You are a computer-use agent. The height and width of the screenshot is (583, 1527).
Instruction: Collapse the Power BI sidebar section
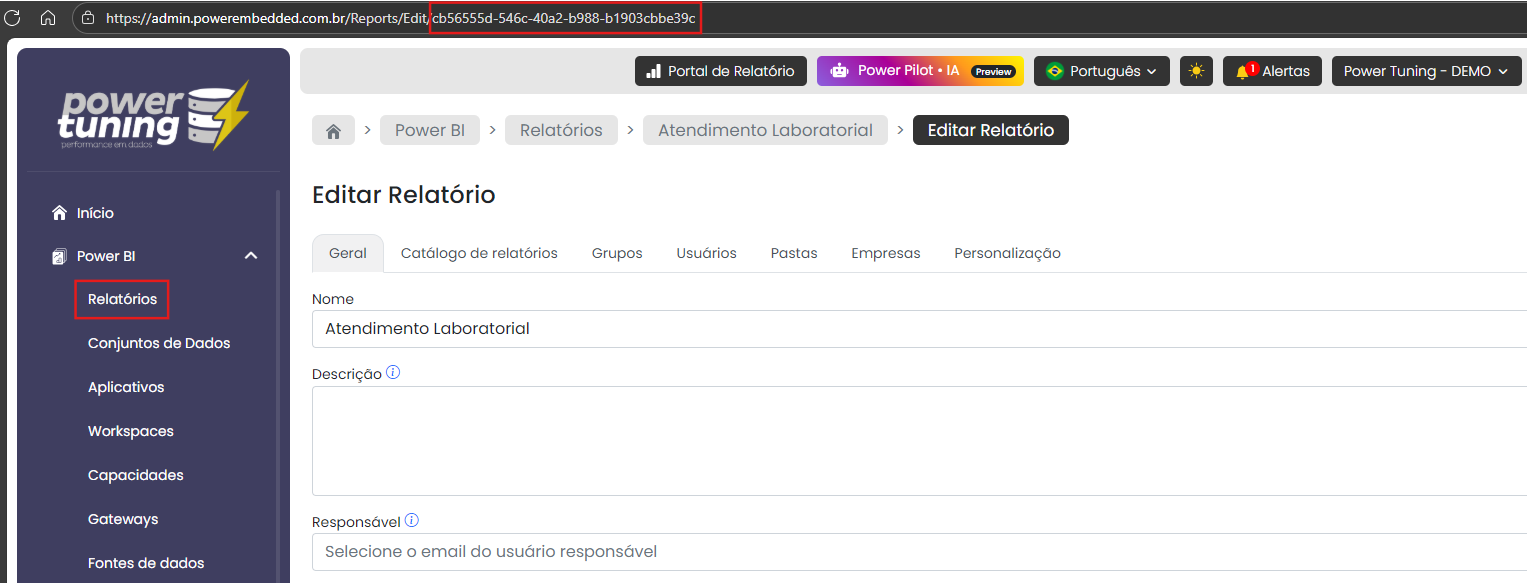251,256
